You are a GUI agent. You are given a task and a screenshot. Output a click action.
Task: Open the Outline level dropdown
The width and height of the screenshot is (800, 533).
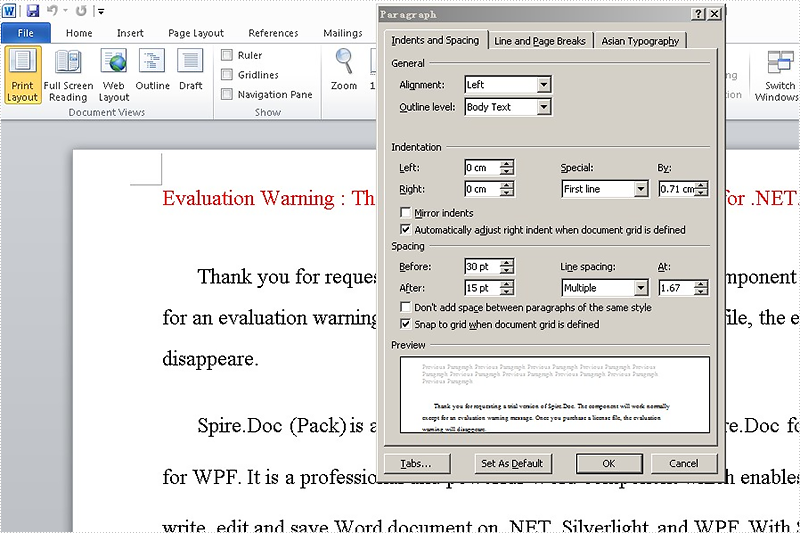point(544,107)
